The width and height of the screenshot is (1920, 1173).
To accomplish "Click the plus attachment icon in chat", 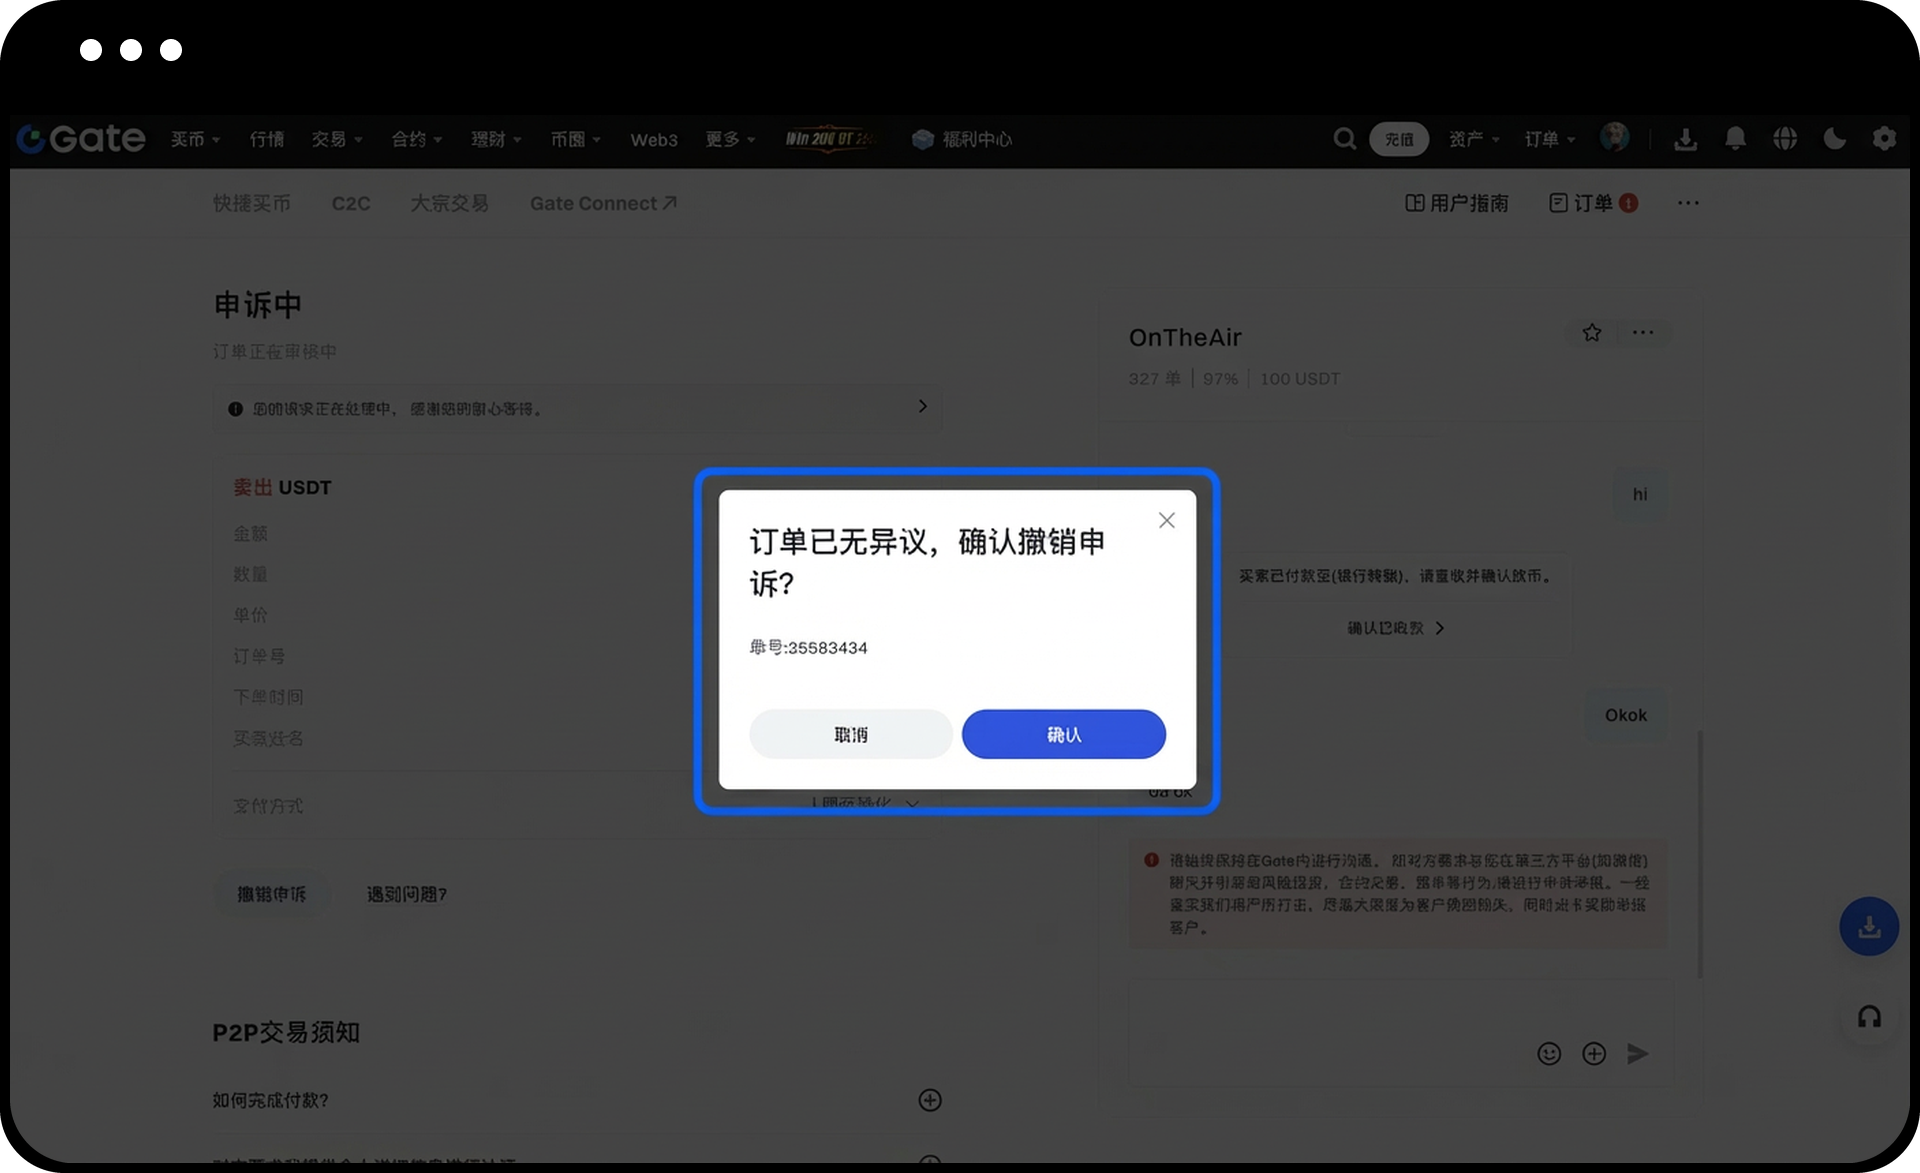I will (1594, 1053).
